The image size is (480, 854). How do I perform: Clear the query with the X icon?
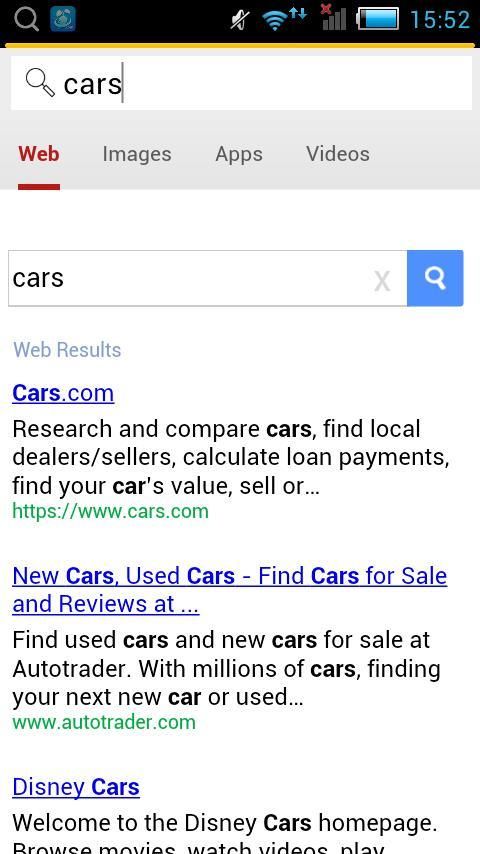382,281
